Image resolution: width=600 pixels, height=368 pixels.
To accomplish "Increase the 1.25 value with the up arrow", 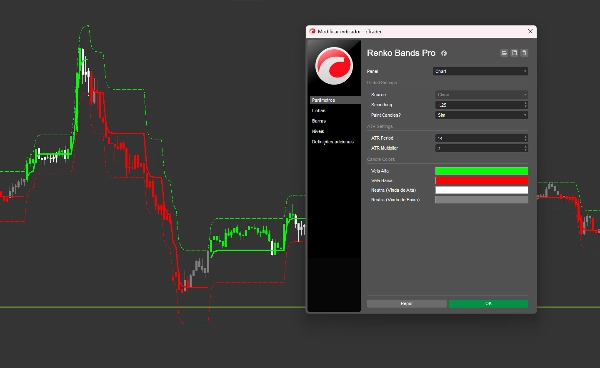I will [x=525, y=103].
